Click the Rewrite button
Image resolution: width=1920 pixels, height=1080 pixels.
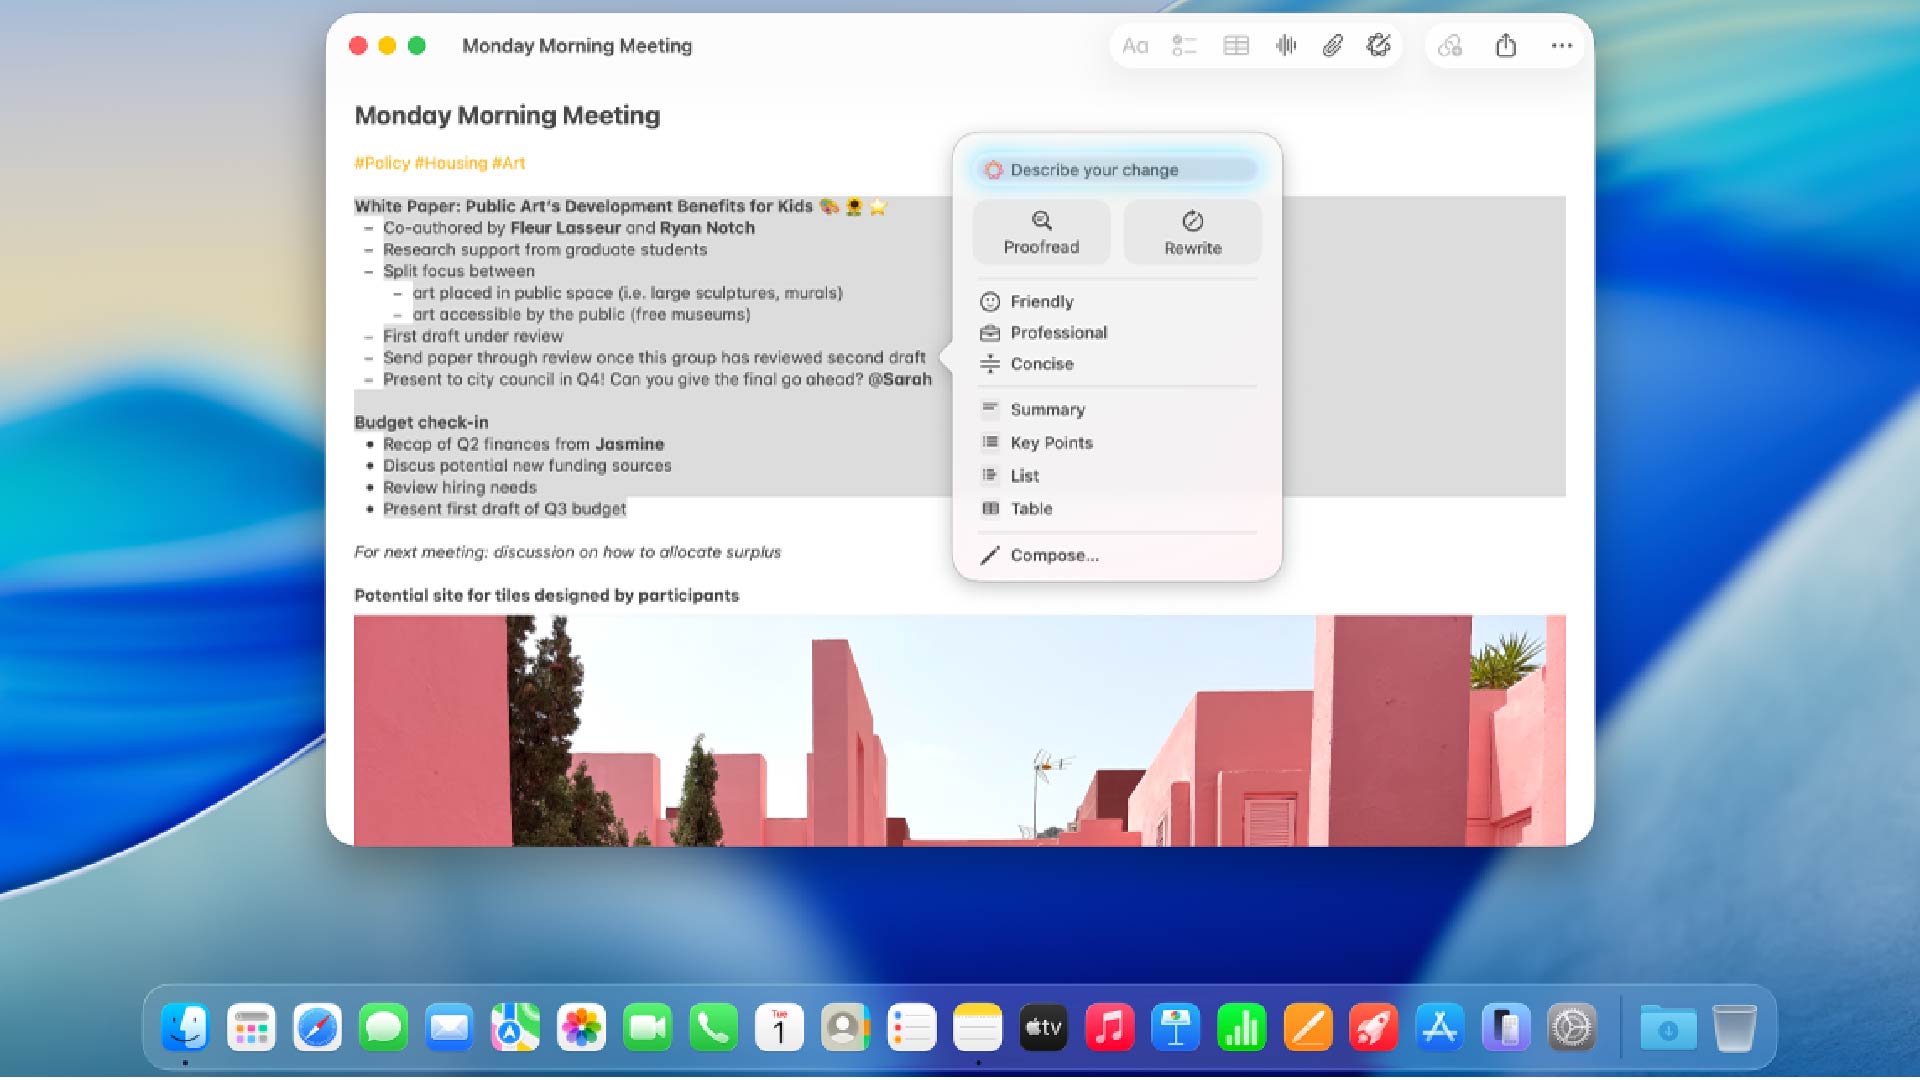click(x=1192, y=231)
